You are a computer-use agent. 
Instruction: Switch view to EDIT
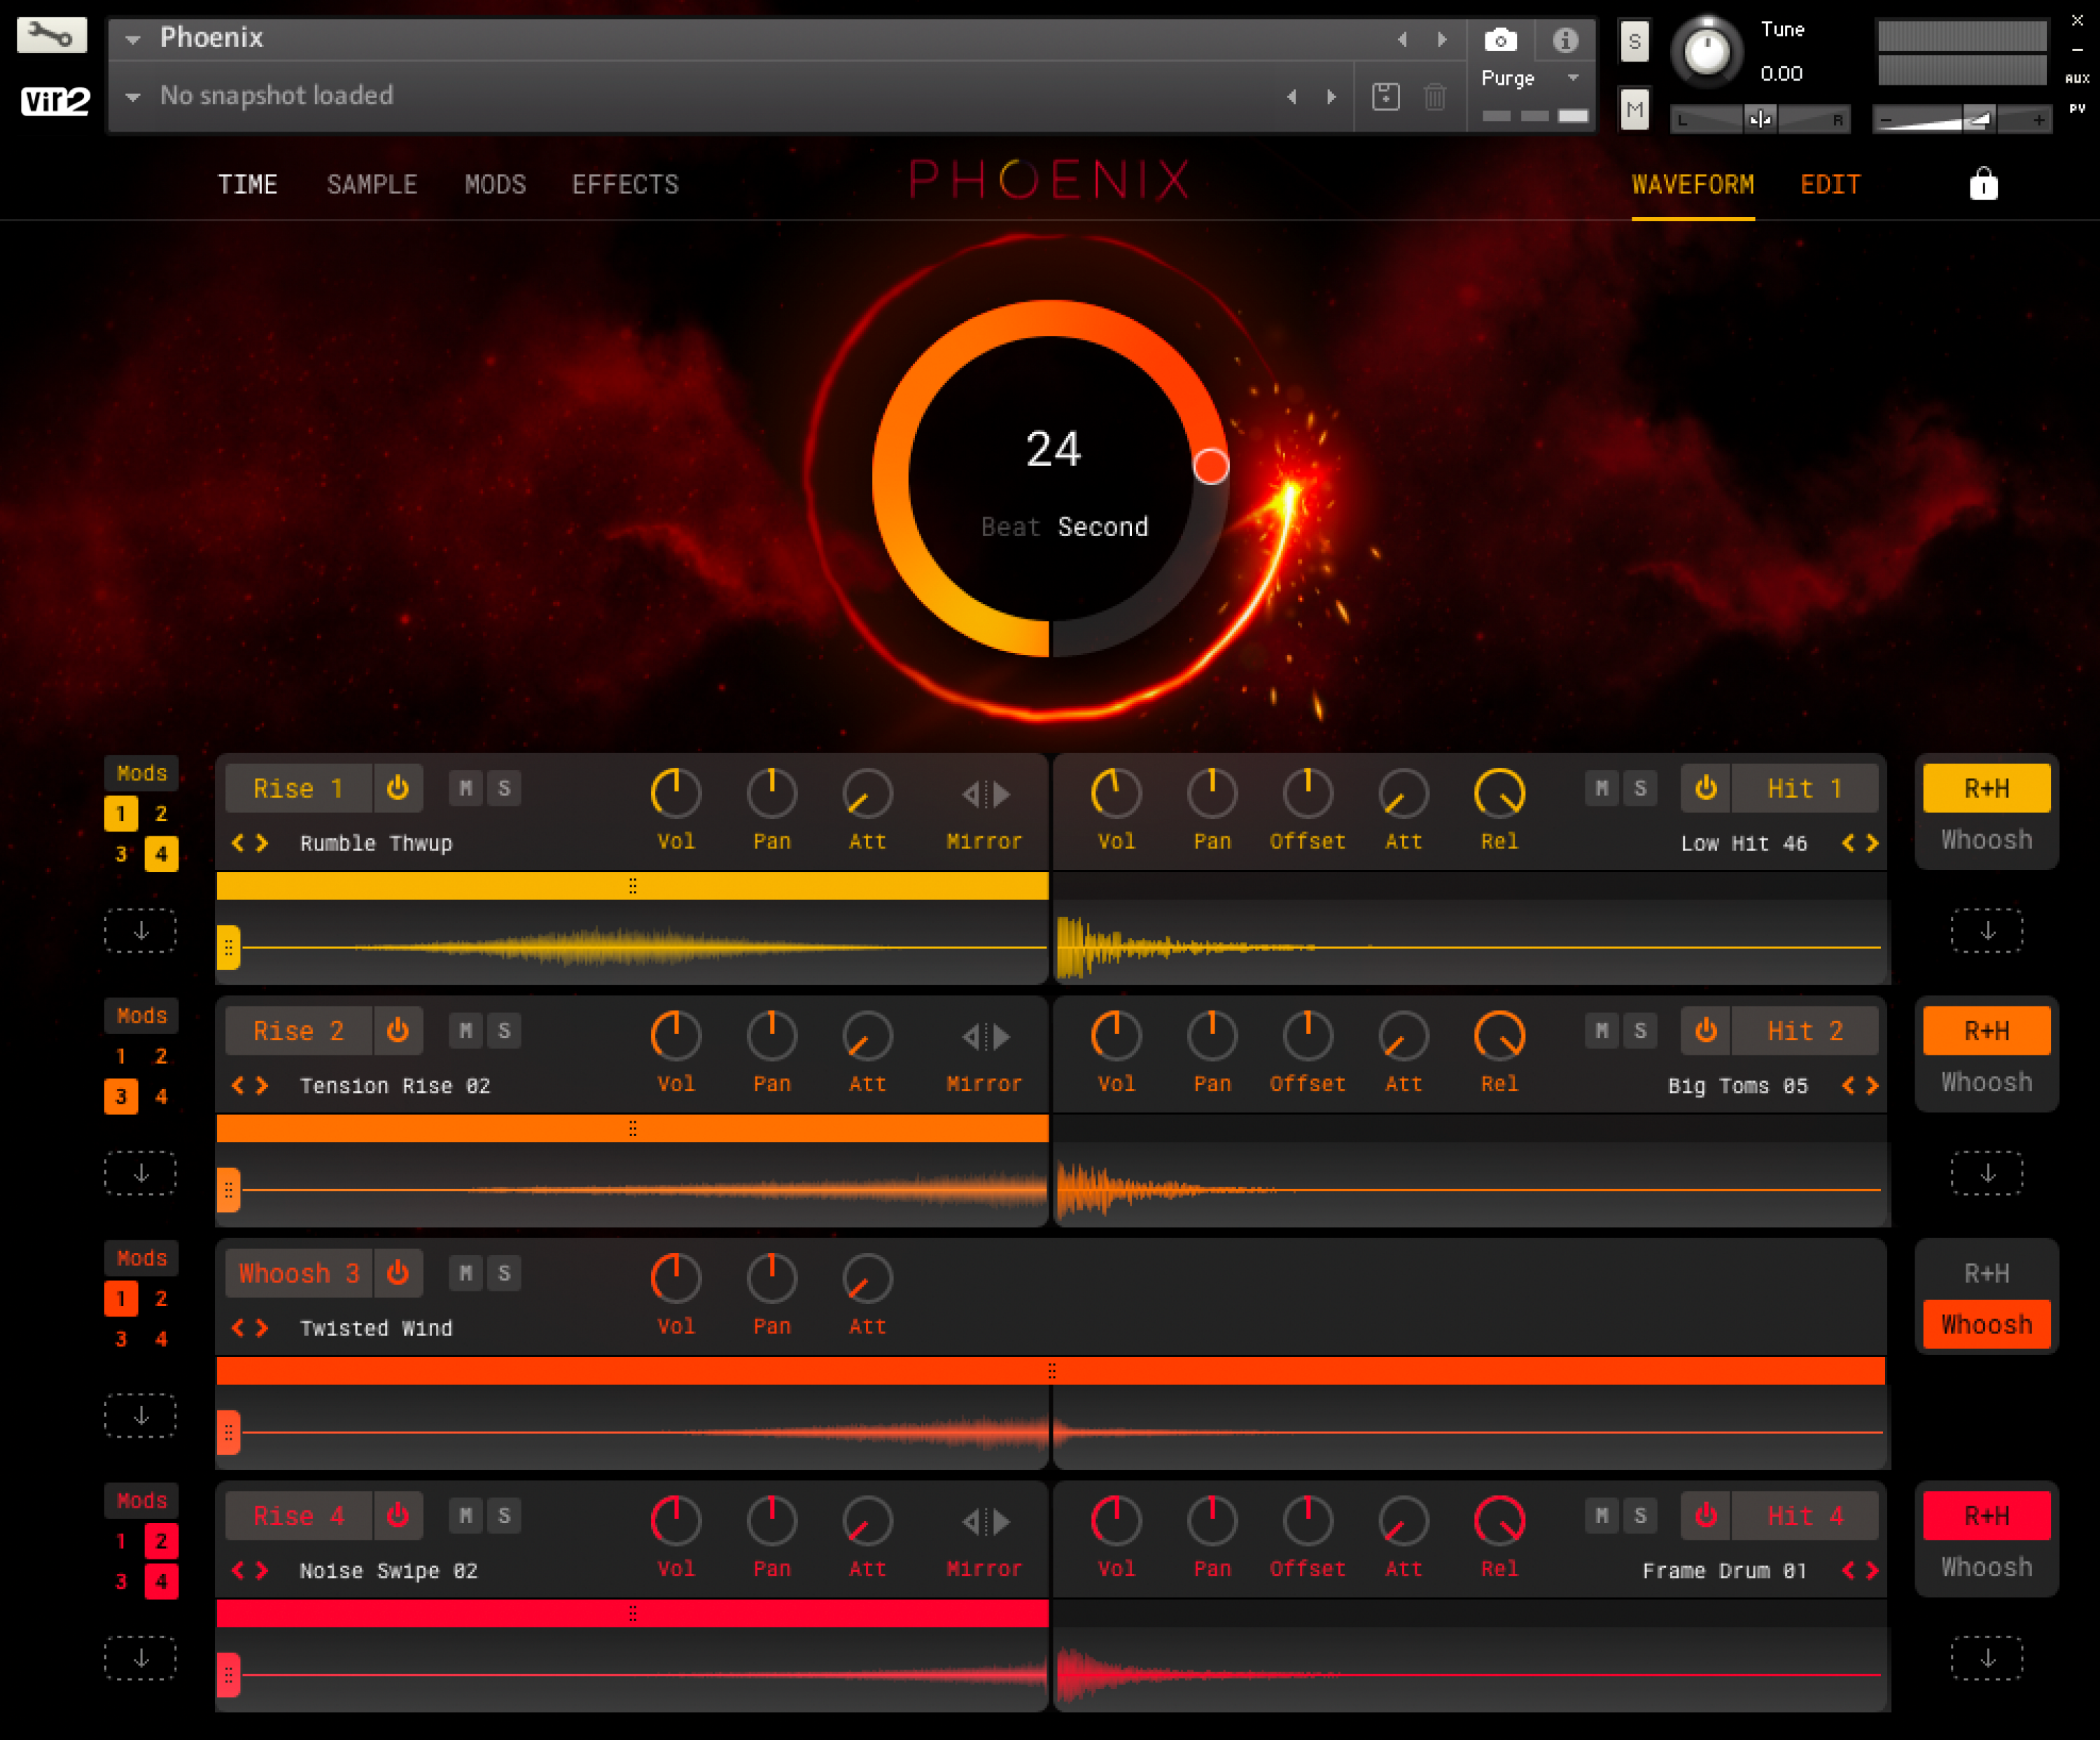click(1830, 184)
